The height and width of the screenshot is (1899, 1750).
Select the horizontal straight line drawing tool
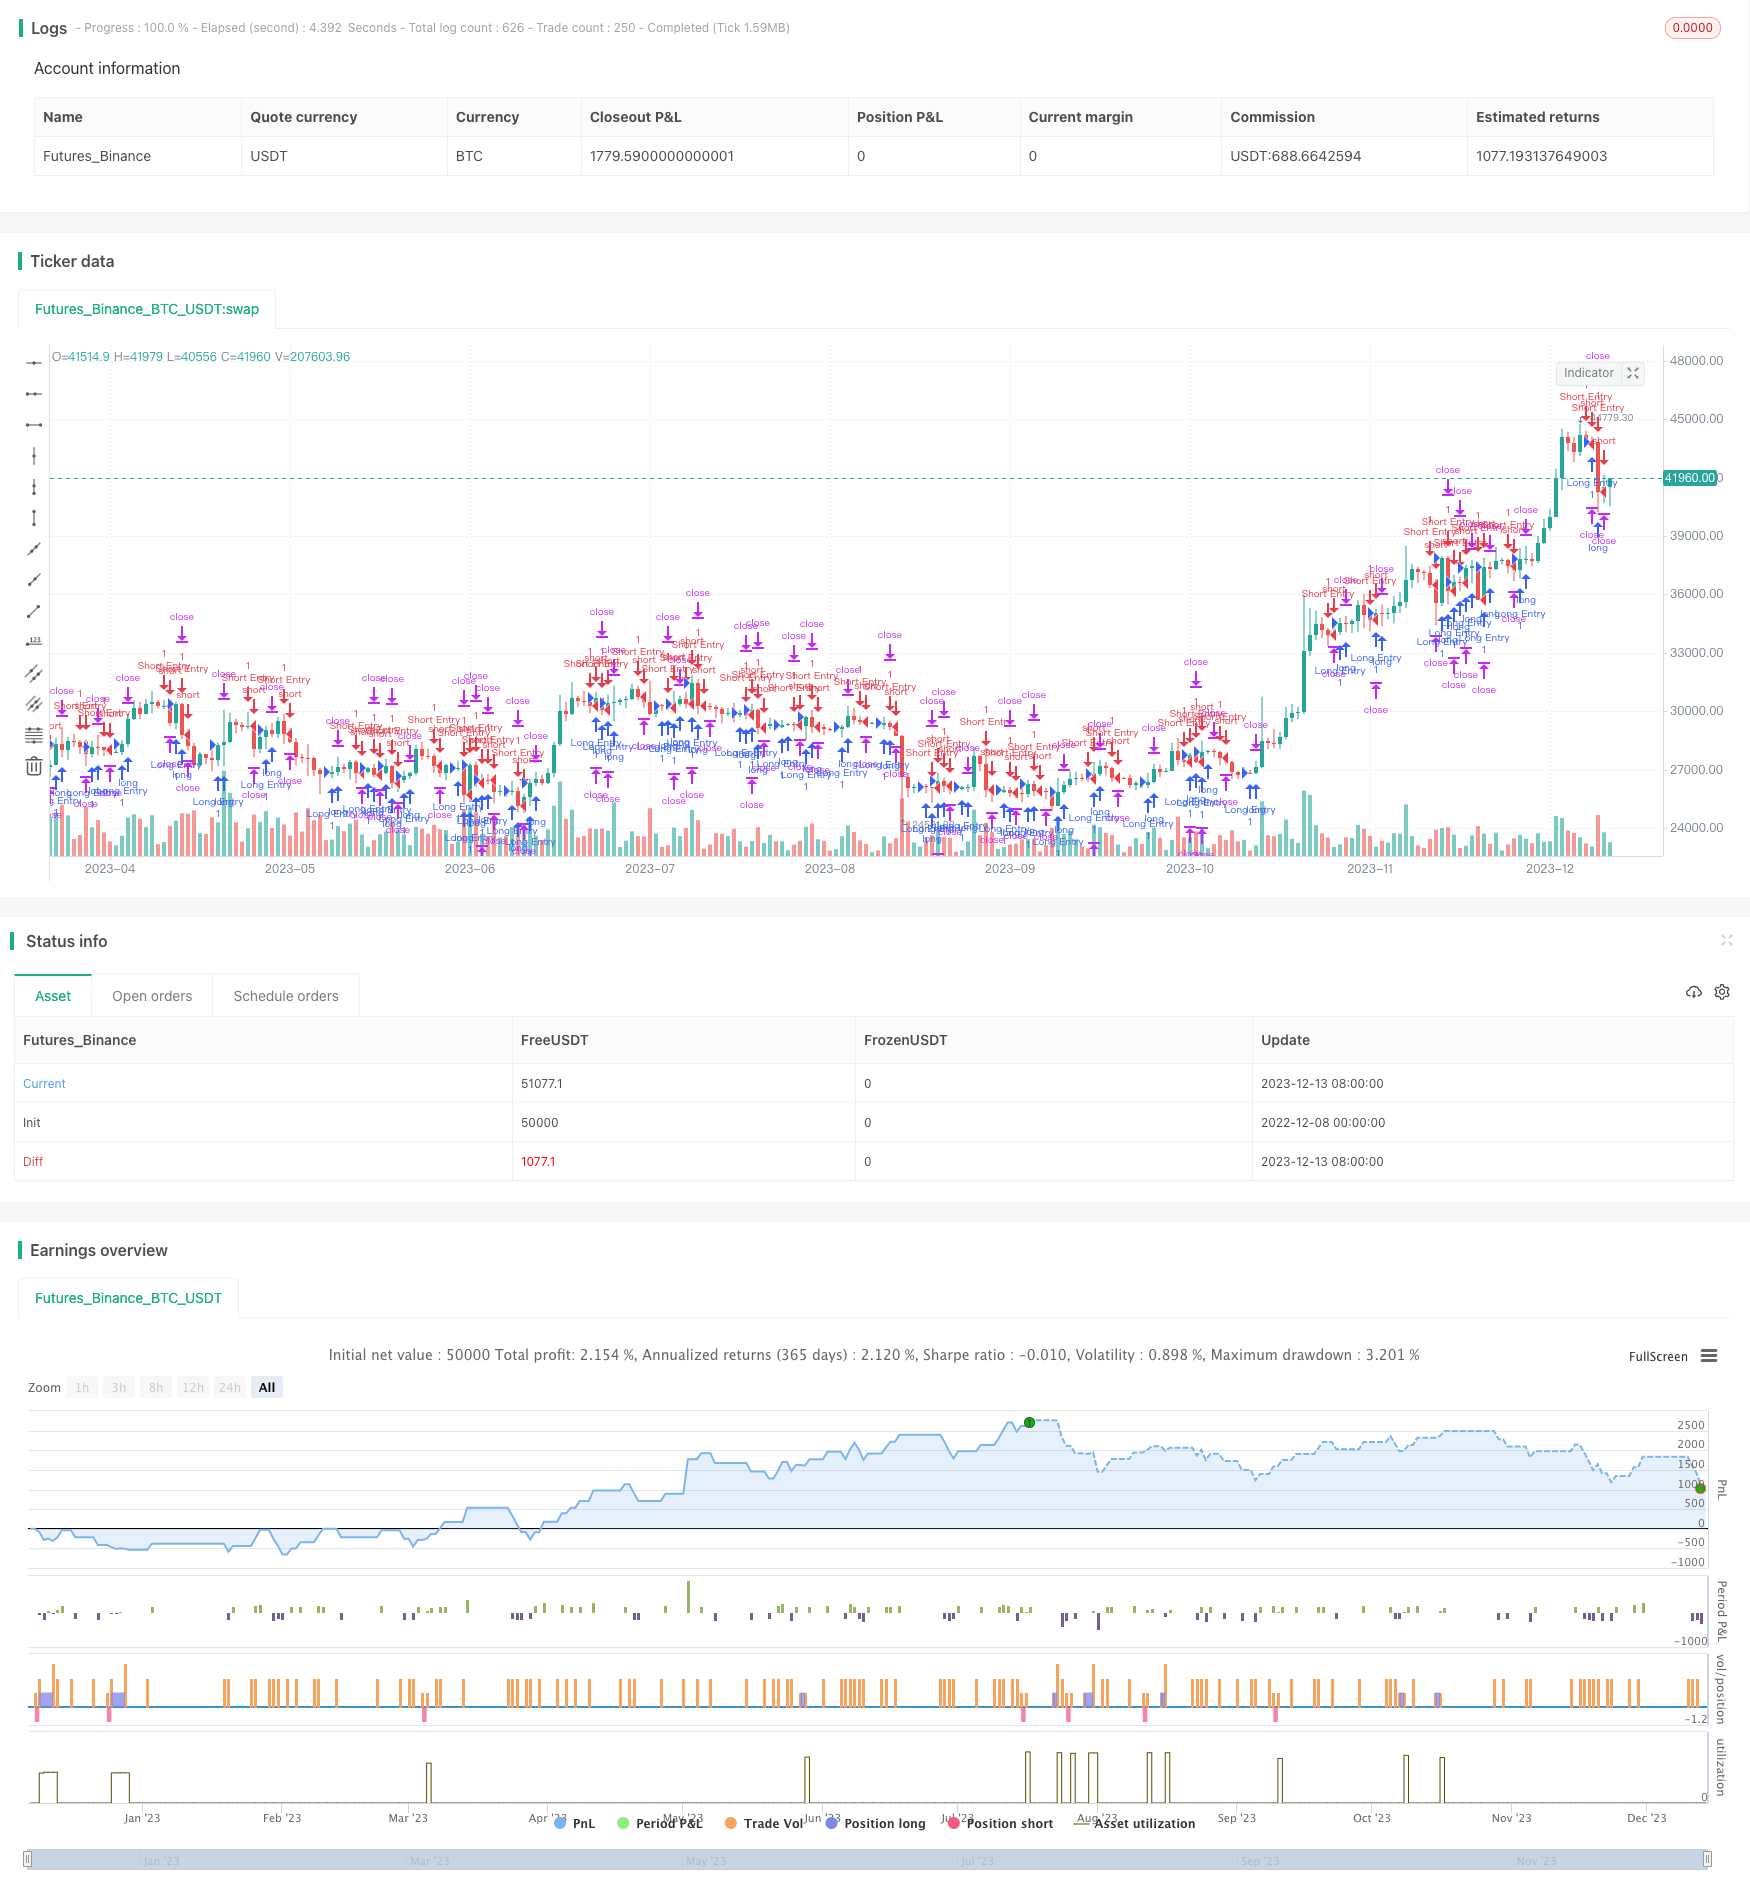pyautogui.click(x=34, y=363)
